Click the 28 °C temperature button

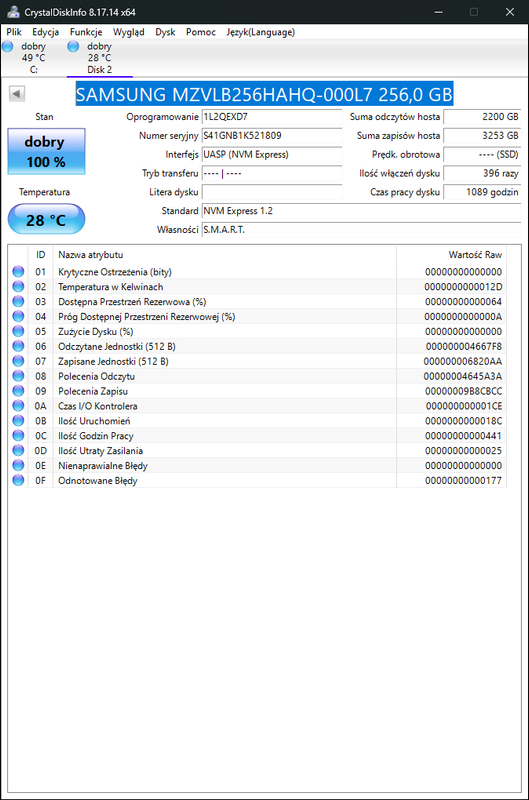point(46,219)
